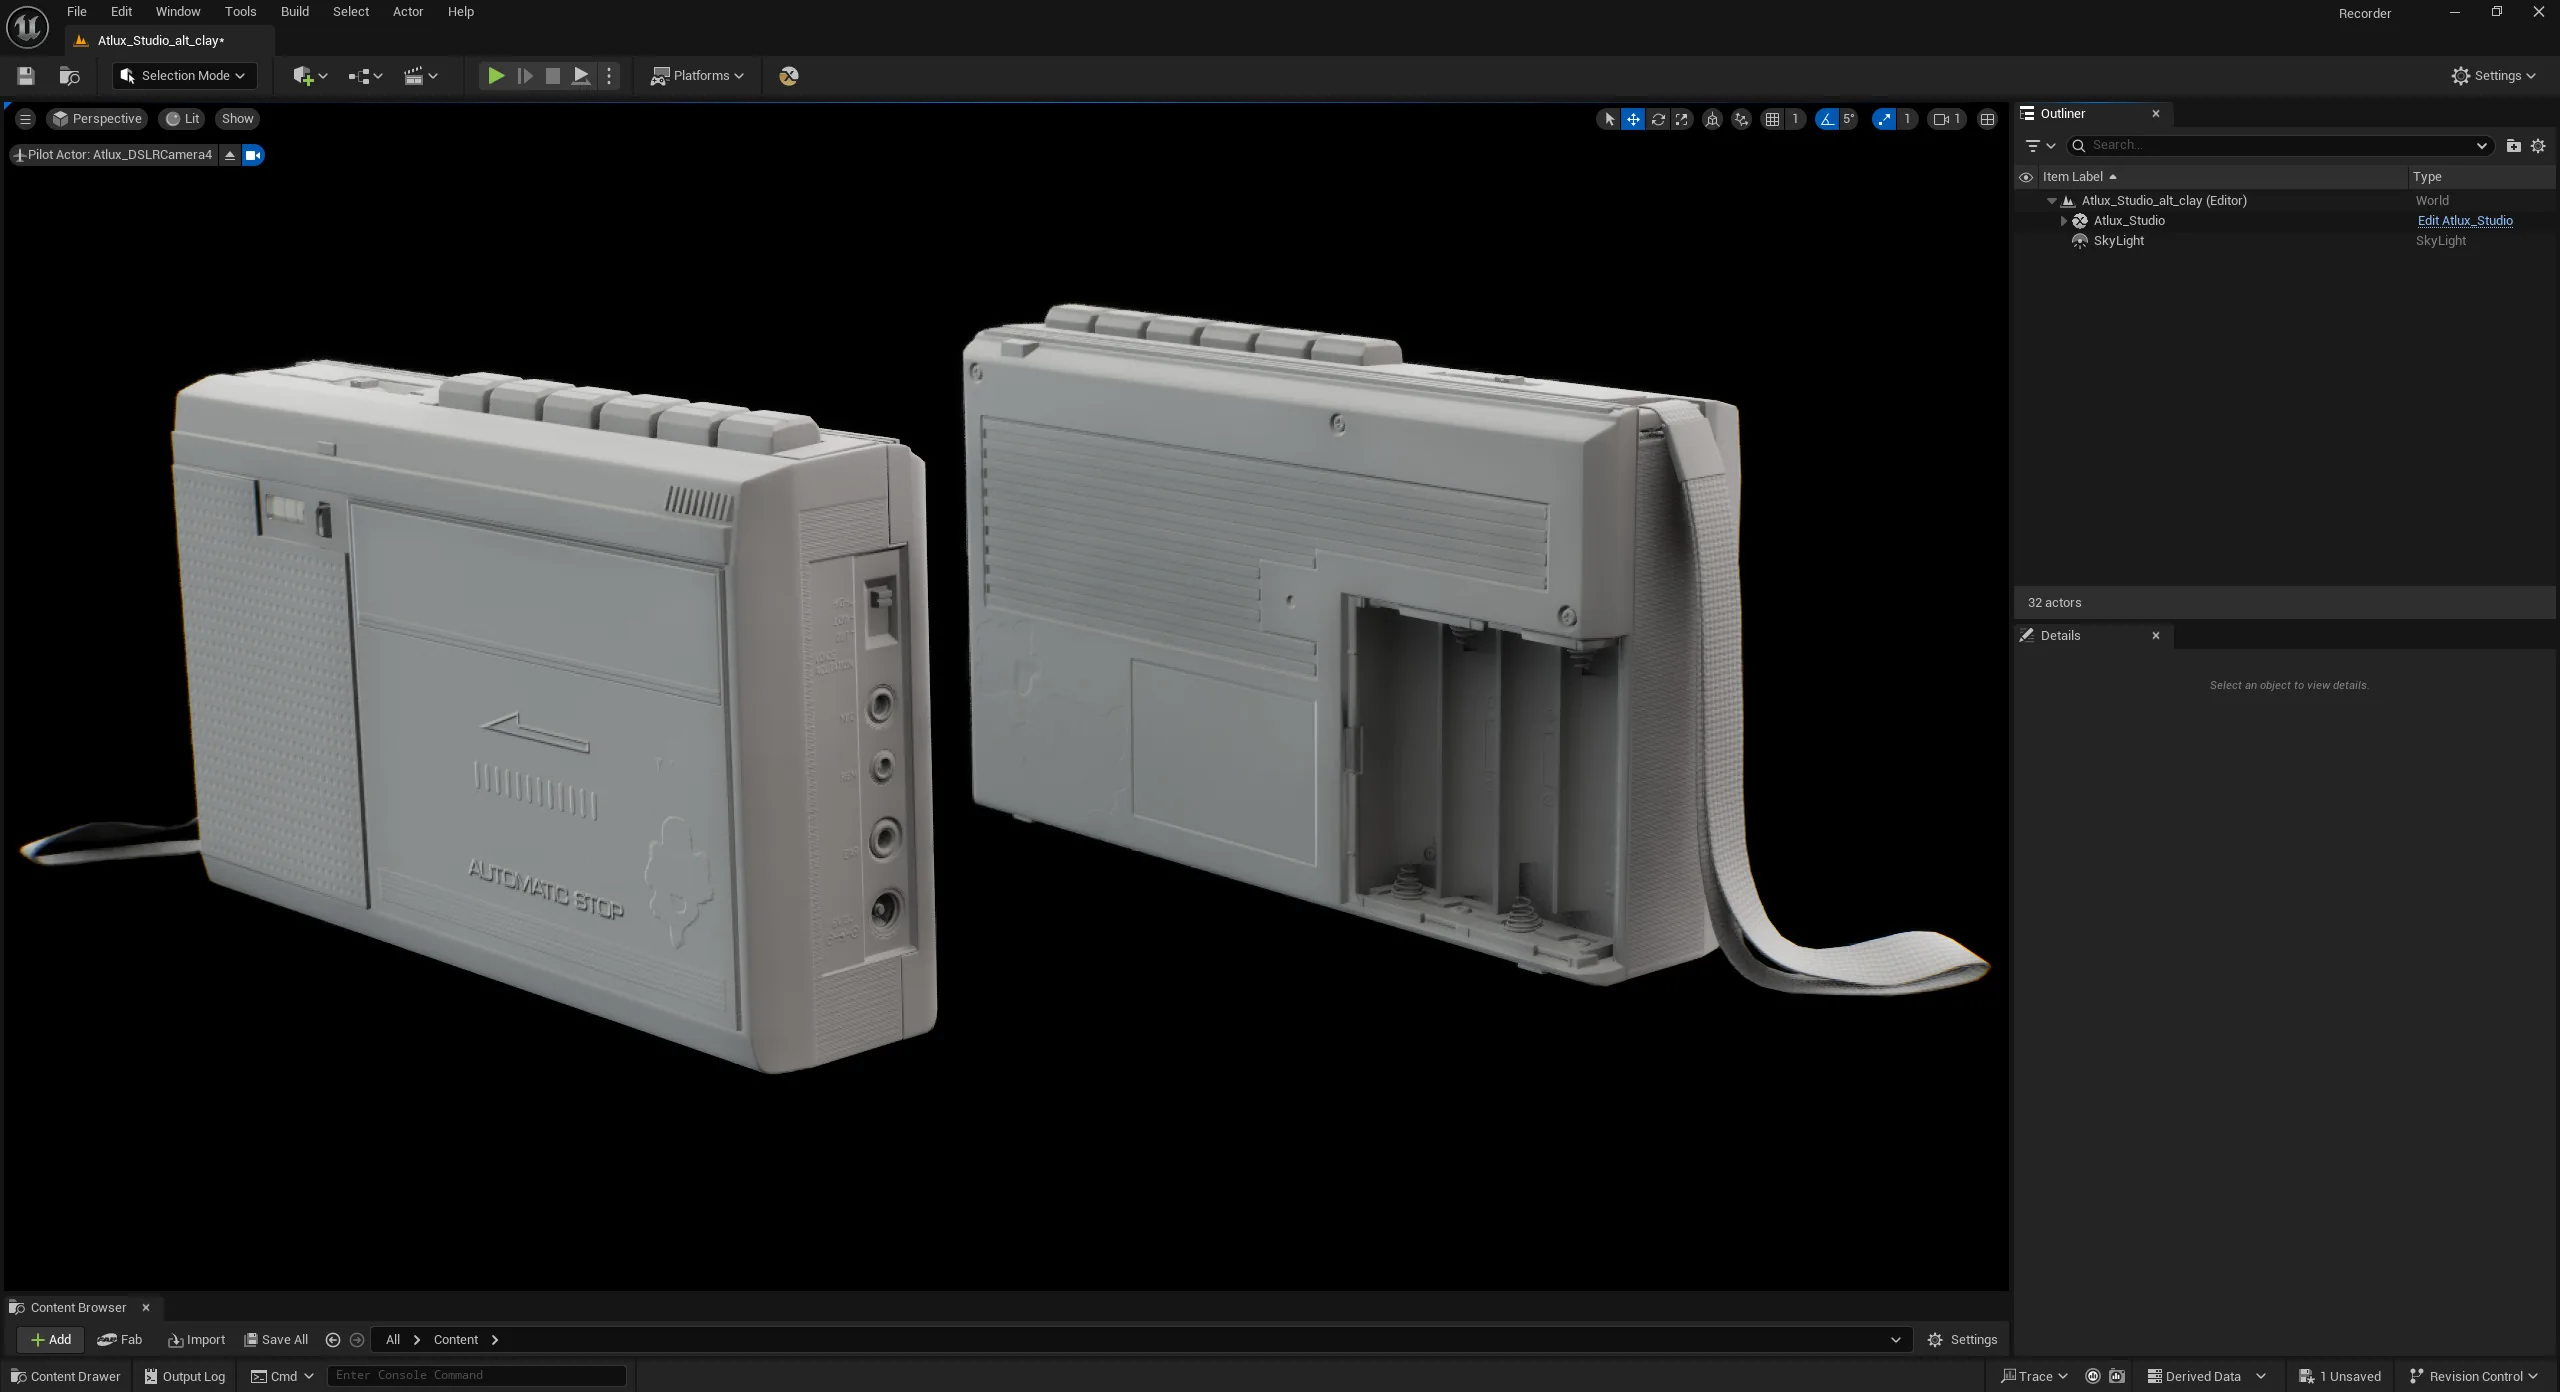
Task: Open the File menu
Action: click(x=77, y=12)
